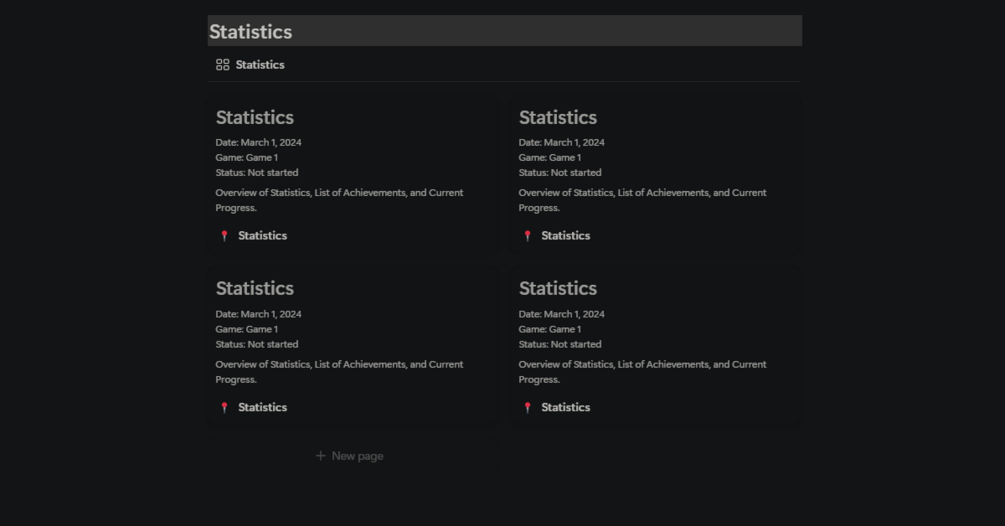This screenshot has width=1005, height=526.
Task: Click the Statistics page heading at top
Action: coord(251,32)
